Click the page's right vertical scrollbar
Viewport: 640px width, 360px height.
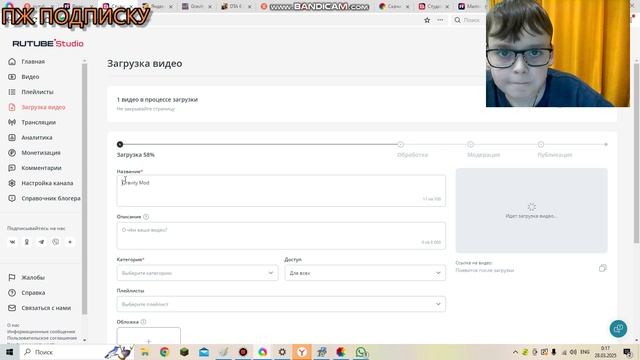[637, 153]
